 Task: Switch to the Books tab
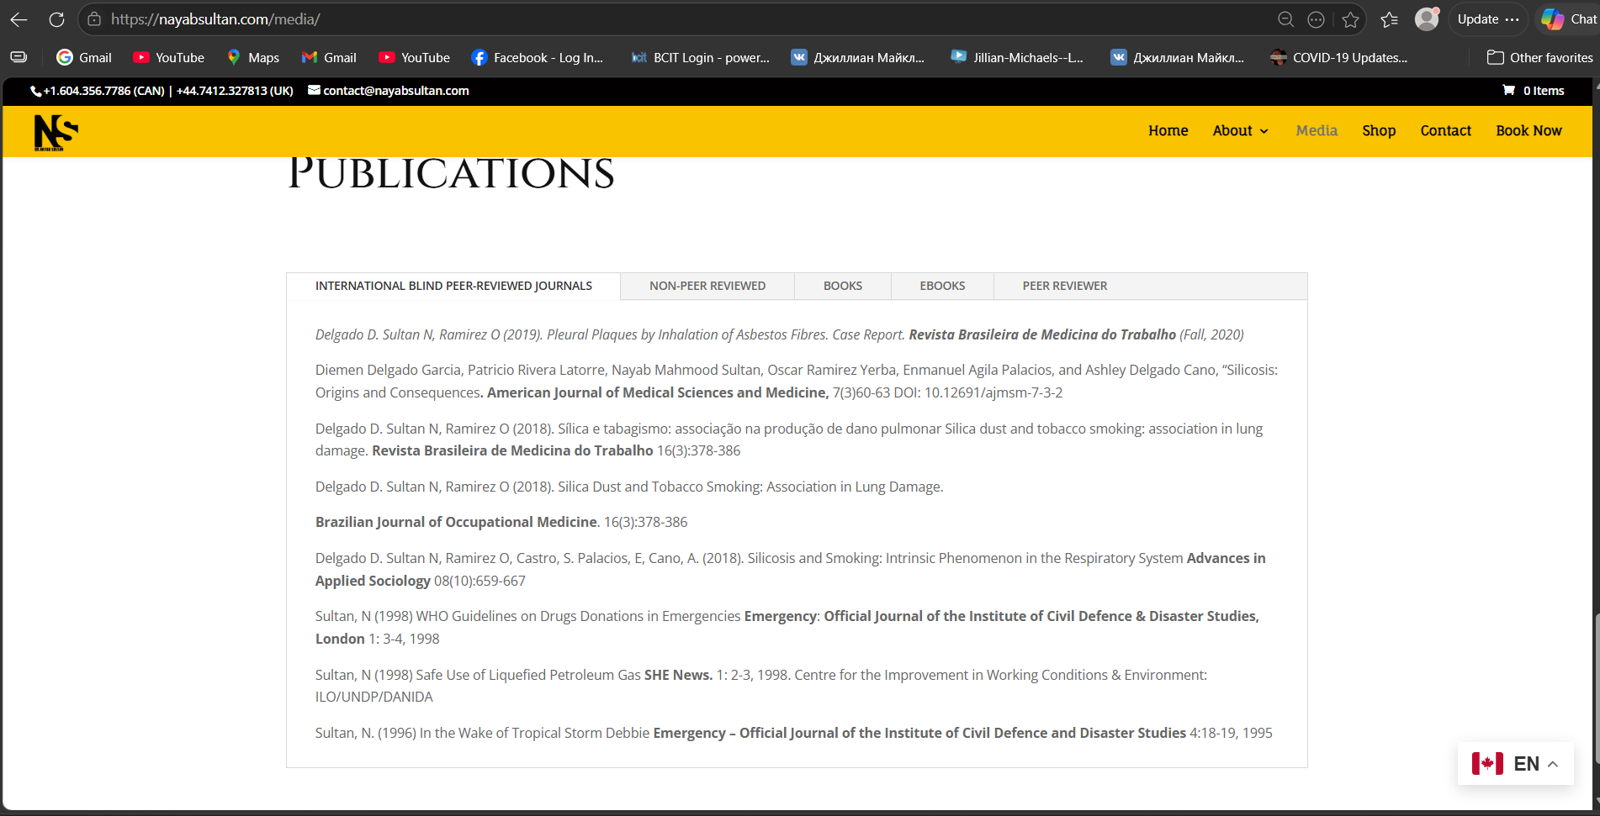[842, 286]
